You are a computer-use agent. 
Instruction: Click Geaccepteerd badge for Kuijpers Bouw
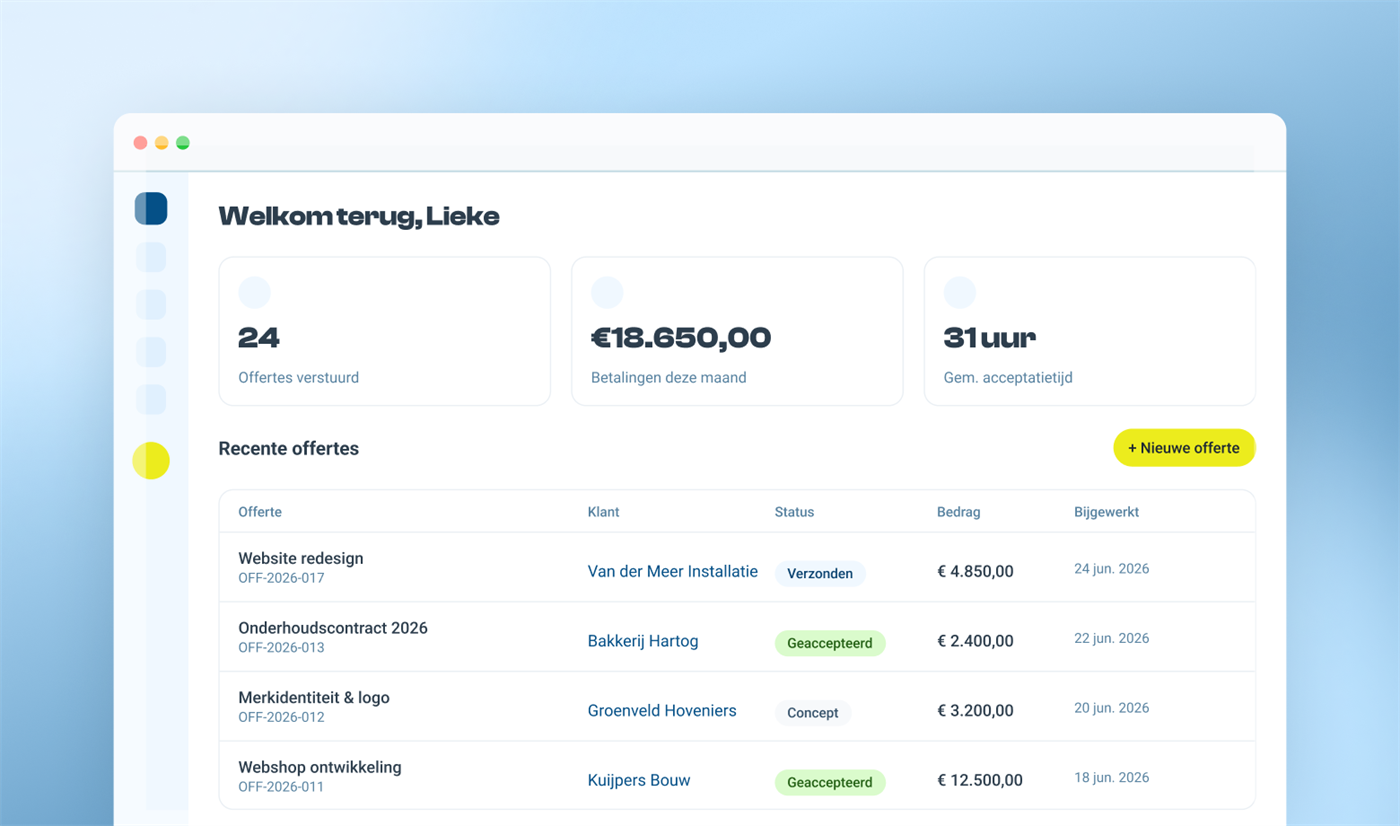pos(830,782)
